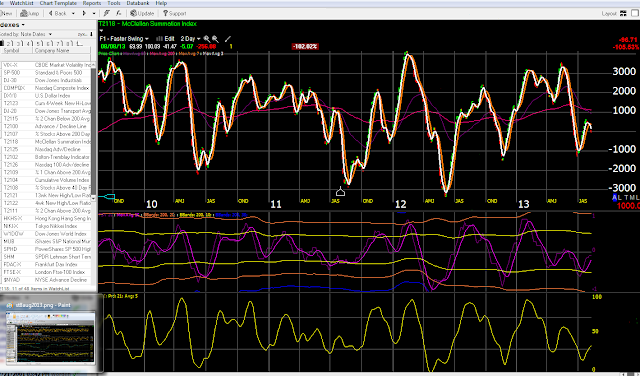Click the lightning-bolt icon in the toolbar
Viewport: 640px width, 376px height.
pyautogui.click(x=107, y=13)
